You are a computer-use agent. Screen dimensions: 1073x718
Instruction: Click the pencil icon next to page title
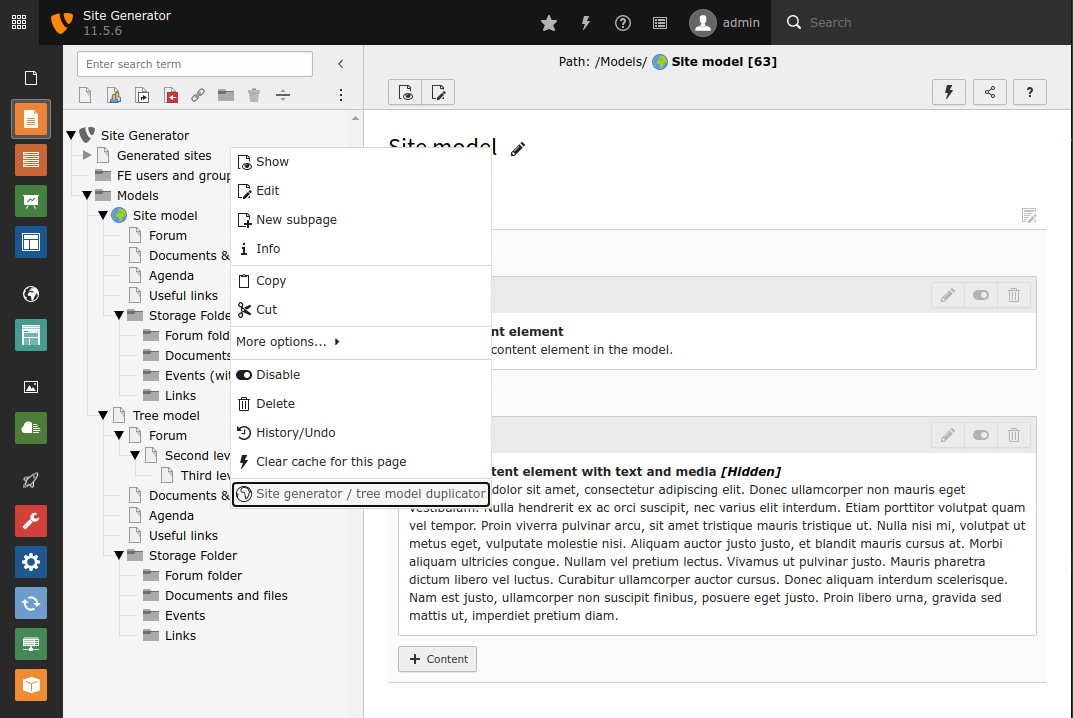pos(518,149)
